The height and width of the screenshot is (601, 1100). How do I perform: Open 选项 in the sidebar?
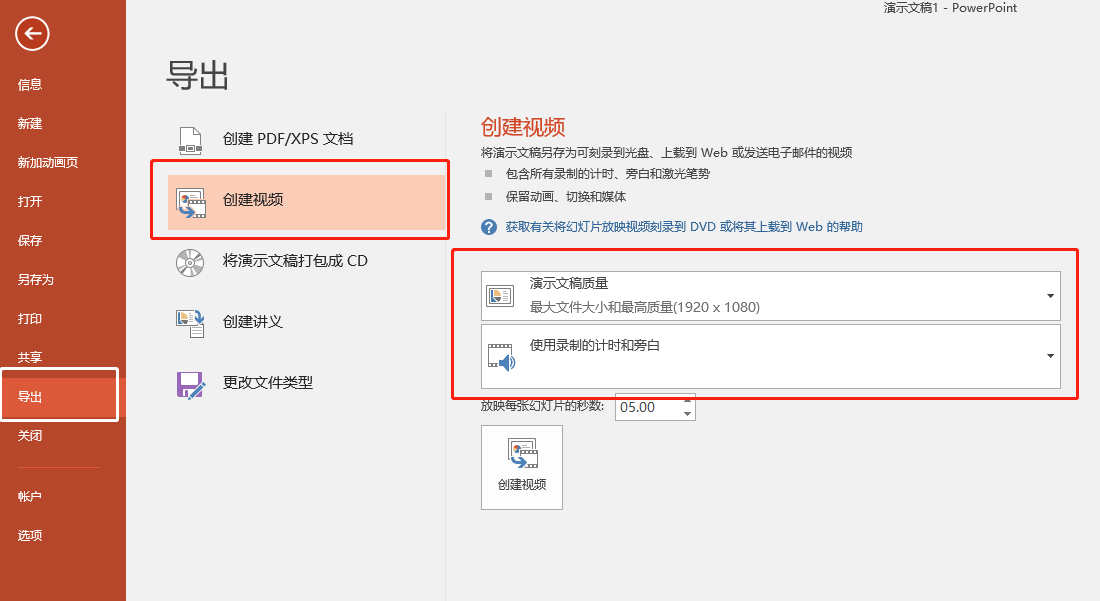pos(30,536)
